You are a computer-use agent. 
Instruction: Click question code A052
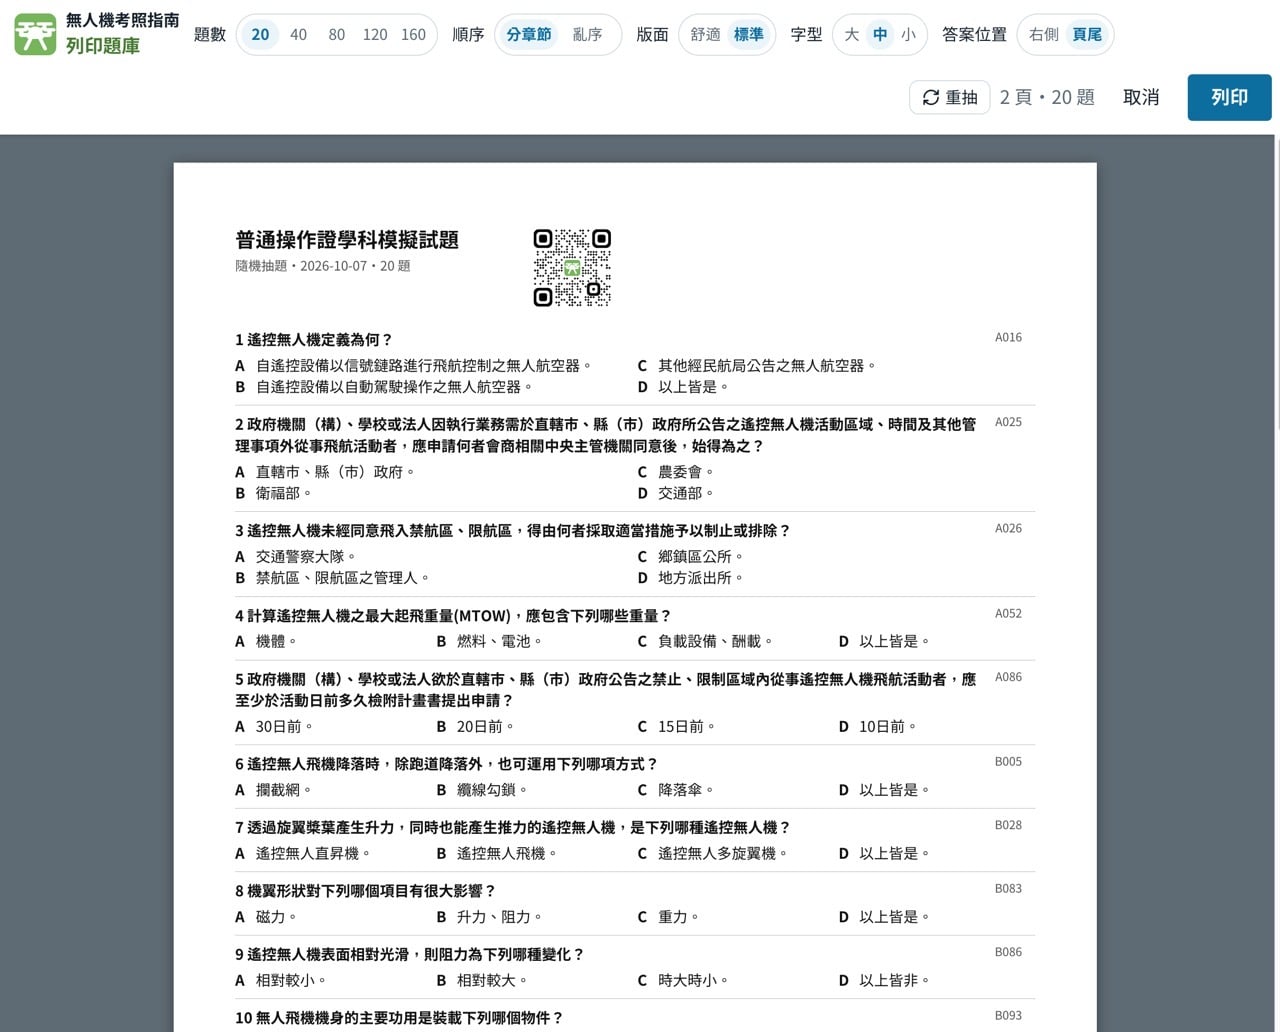coord(1008,613)
